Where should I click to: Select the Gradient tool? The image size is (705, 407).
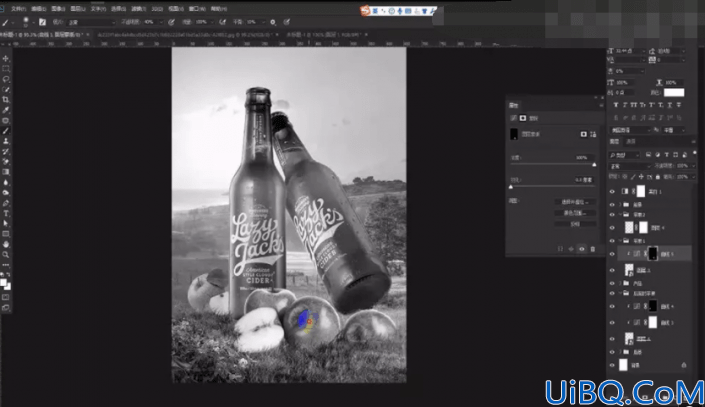pyautogui.click(x=6, y=172)
